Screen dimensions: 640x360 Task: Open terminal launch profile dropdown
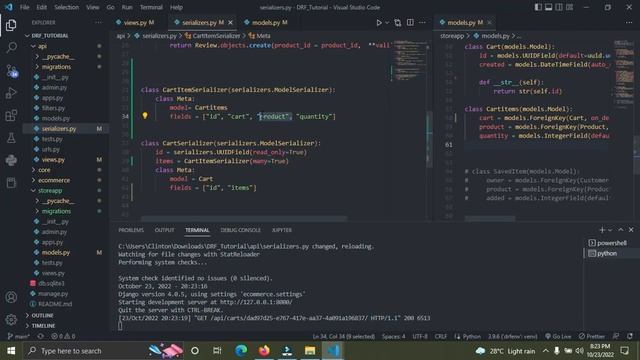coord(610,230)
